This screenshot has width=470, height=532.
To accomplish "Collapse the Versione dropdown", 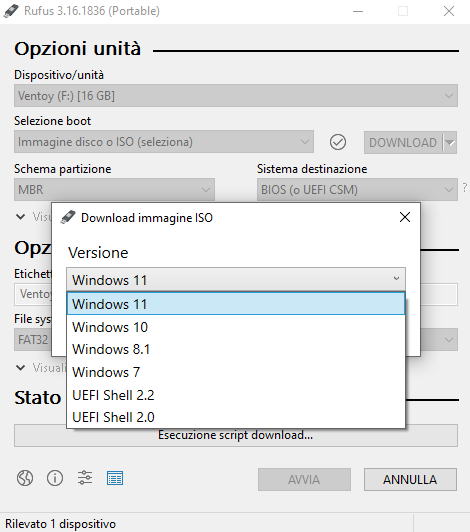I will 396,279.
